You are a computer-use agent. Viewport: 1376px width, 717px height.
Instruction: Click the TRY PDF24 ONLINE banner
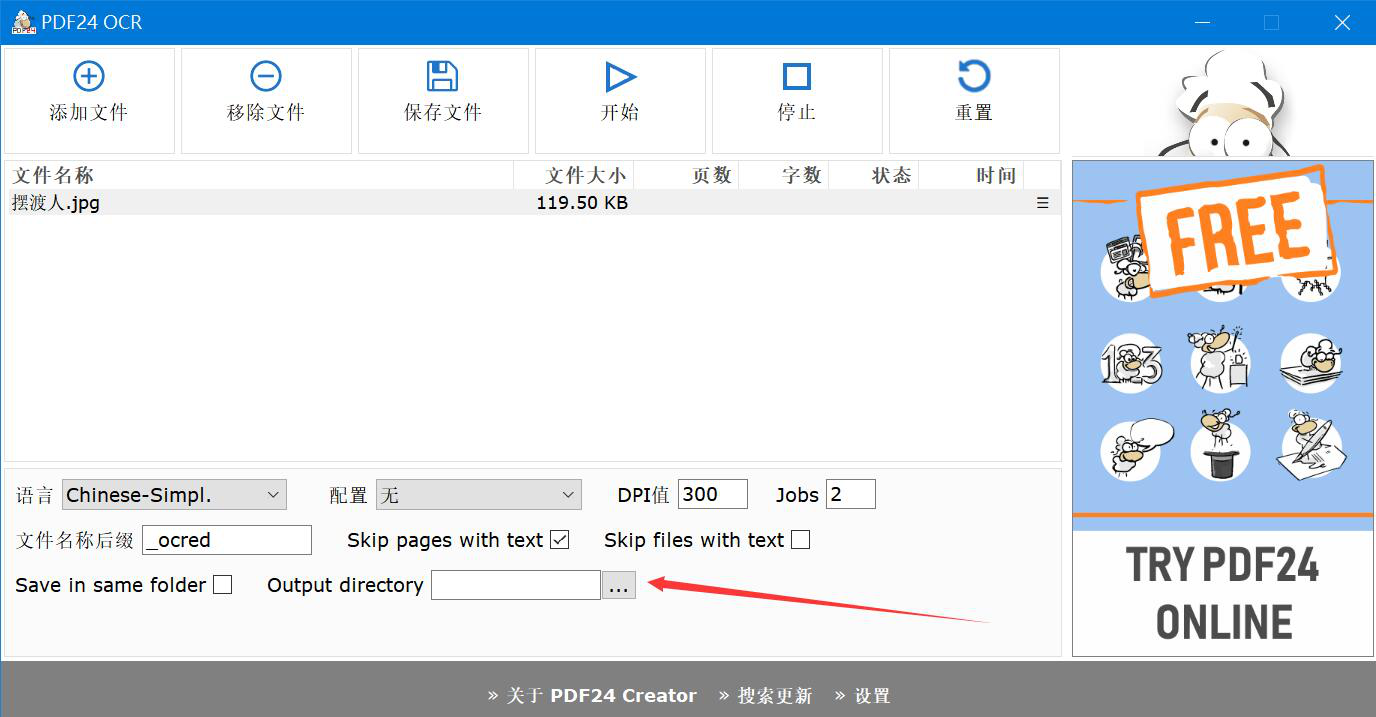tap(1223, 593)
